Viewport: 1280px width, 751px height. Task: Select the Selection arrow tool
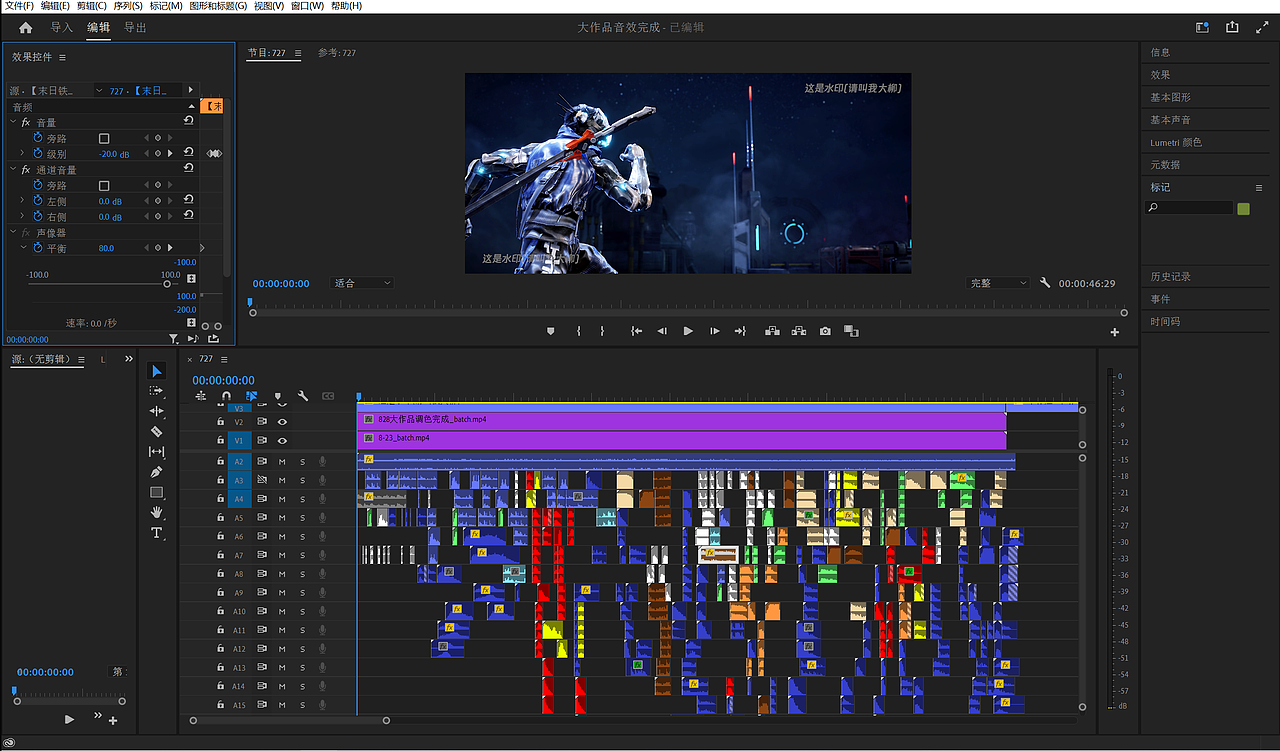click(156, 371)
